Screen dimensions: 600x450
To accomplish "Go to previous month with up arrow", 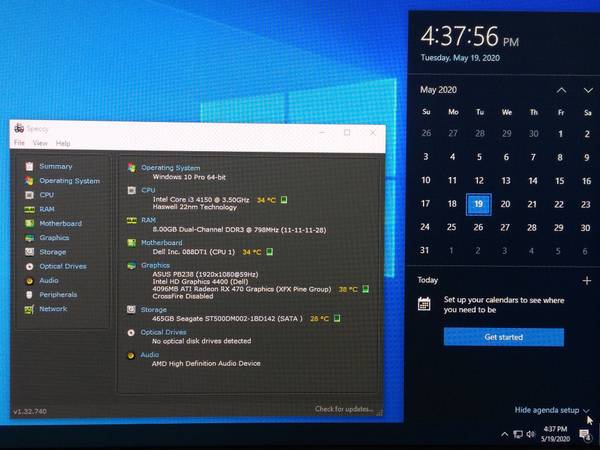I will point(558,90).
